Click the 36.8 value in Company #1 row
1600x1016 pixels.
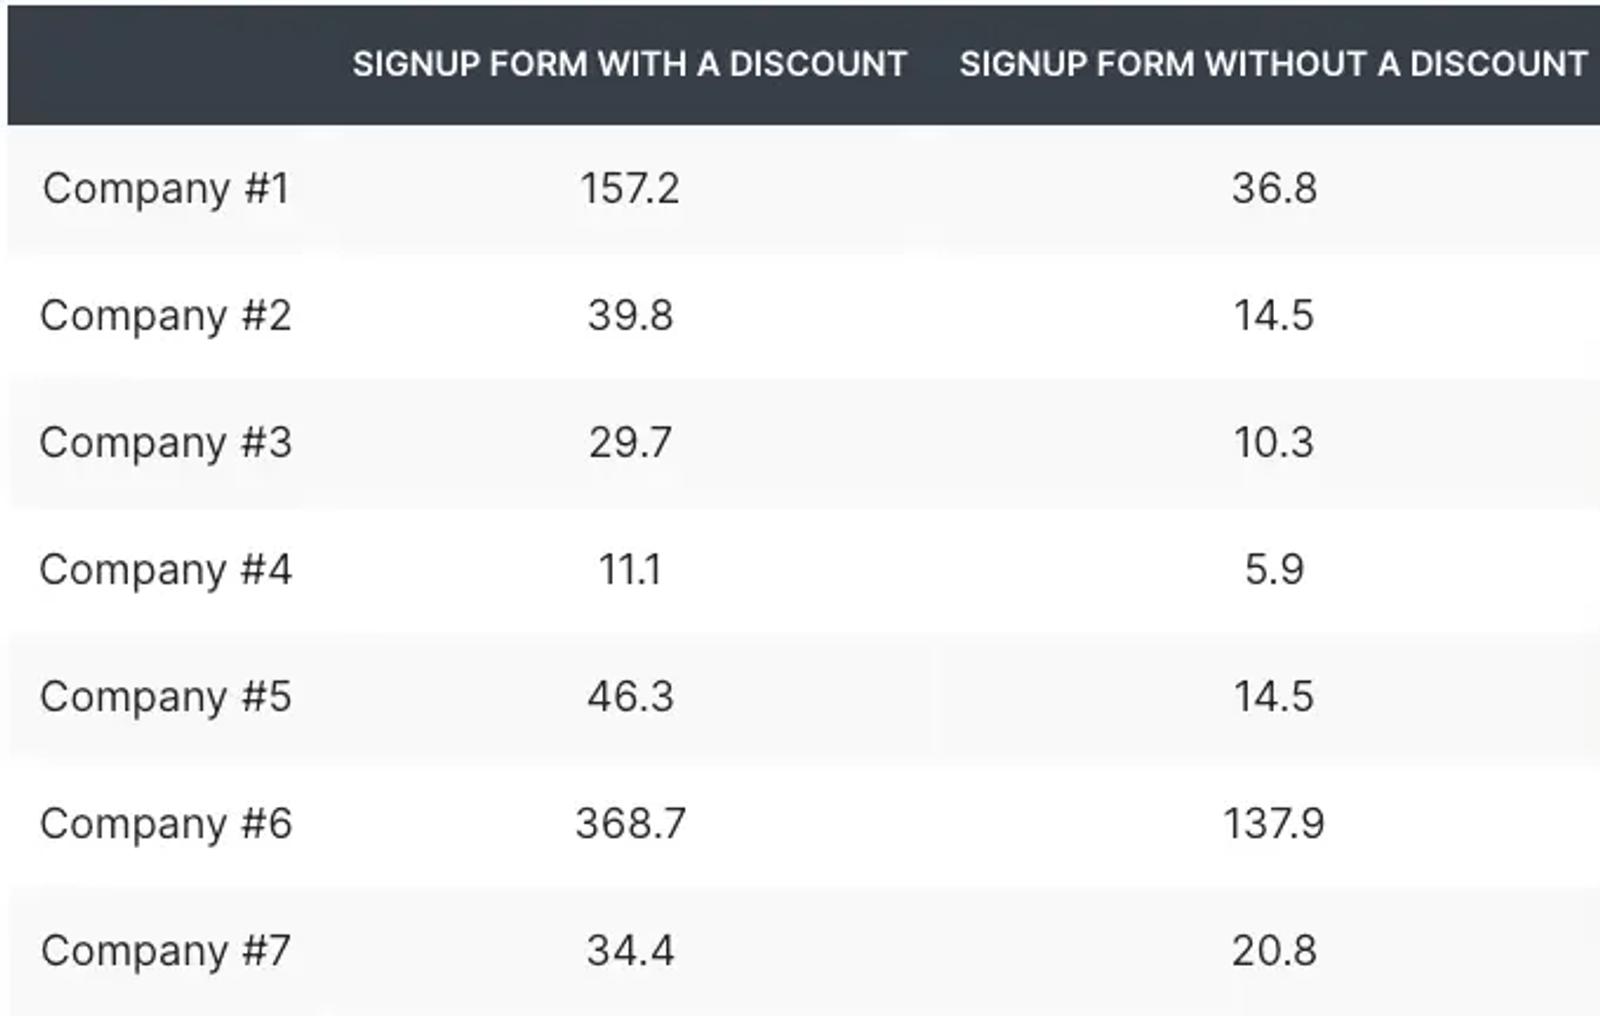[x=1274, y=188]
